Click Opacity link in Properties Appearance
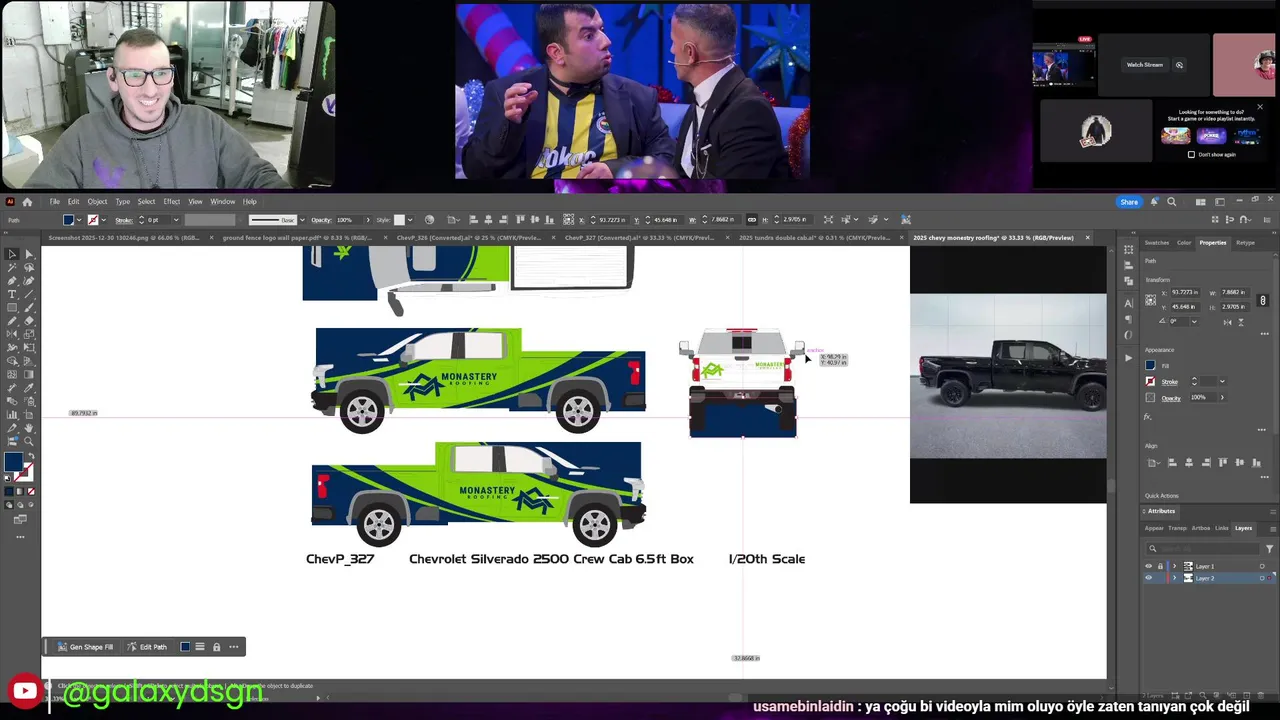This screenshot has width=1280, height=720. pyautogui.click(x=1171, y=398)
